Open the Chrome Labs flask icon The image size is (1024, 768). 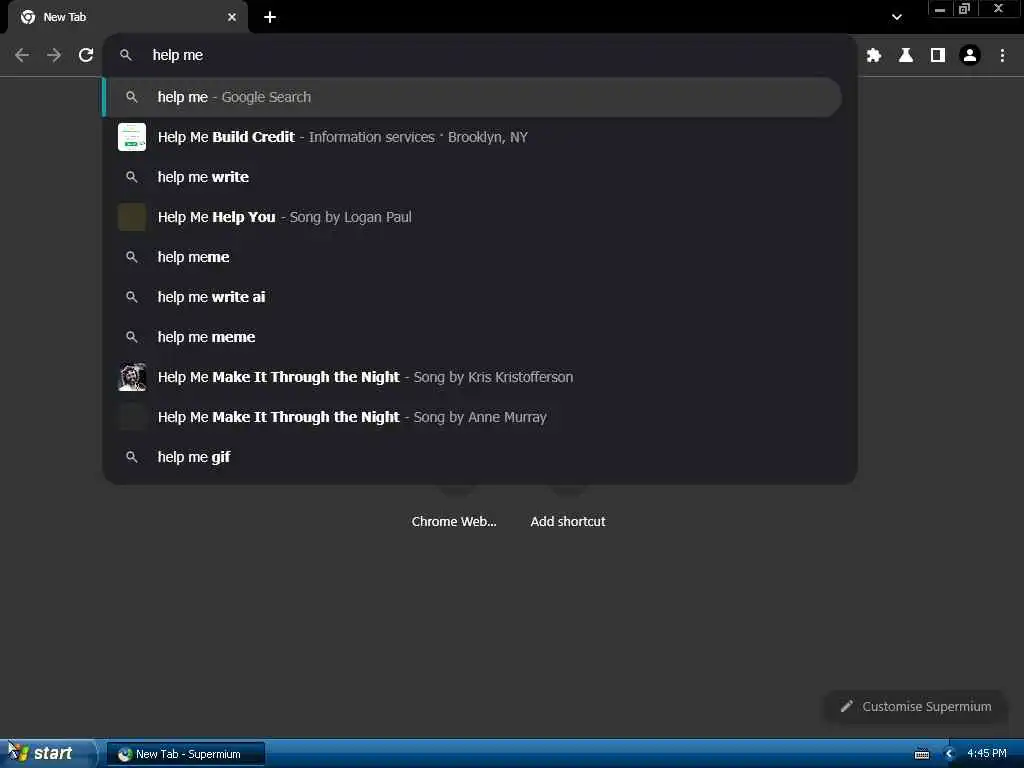click(905, 56)
